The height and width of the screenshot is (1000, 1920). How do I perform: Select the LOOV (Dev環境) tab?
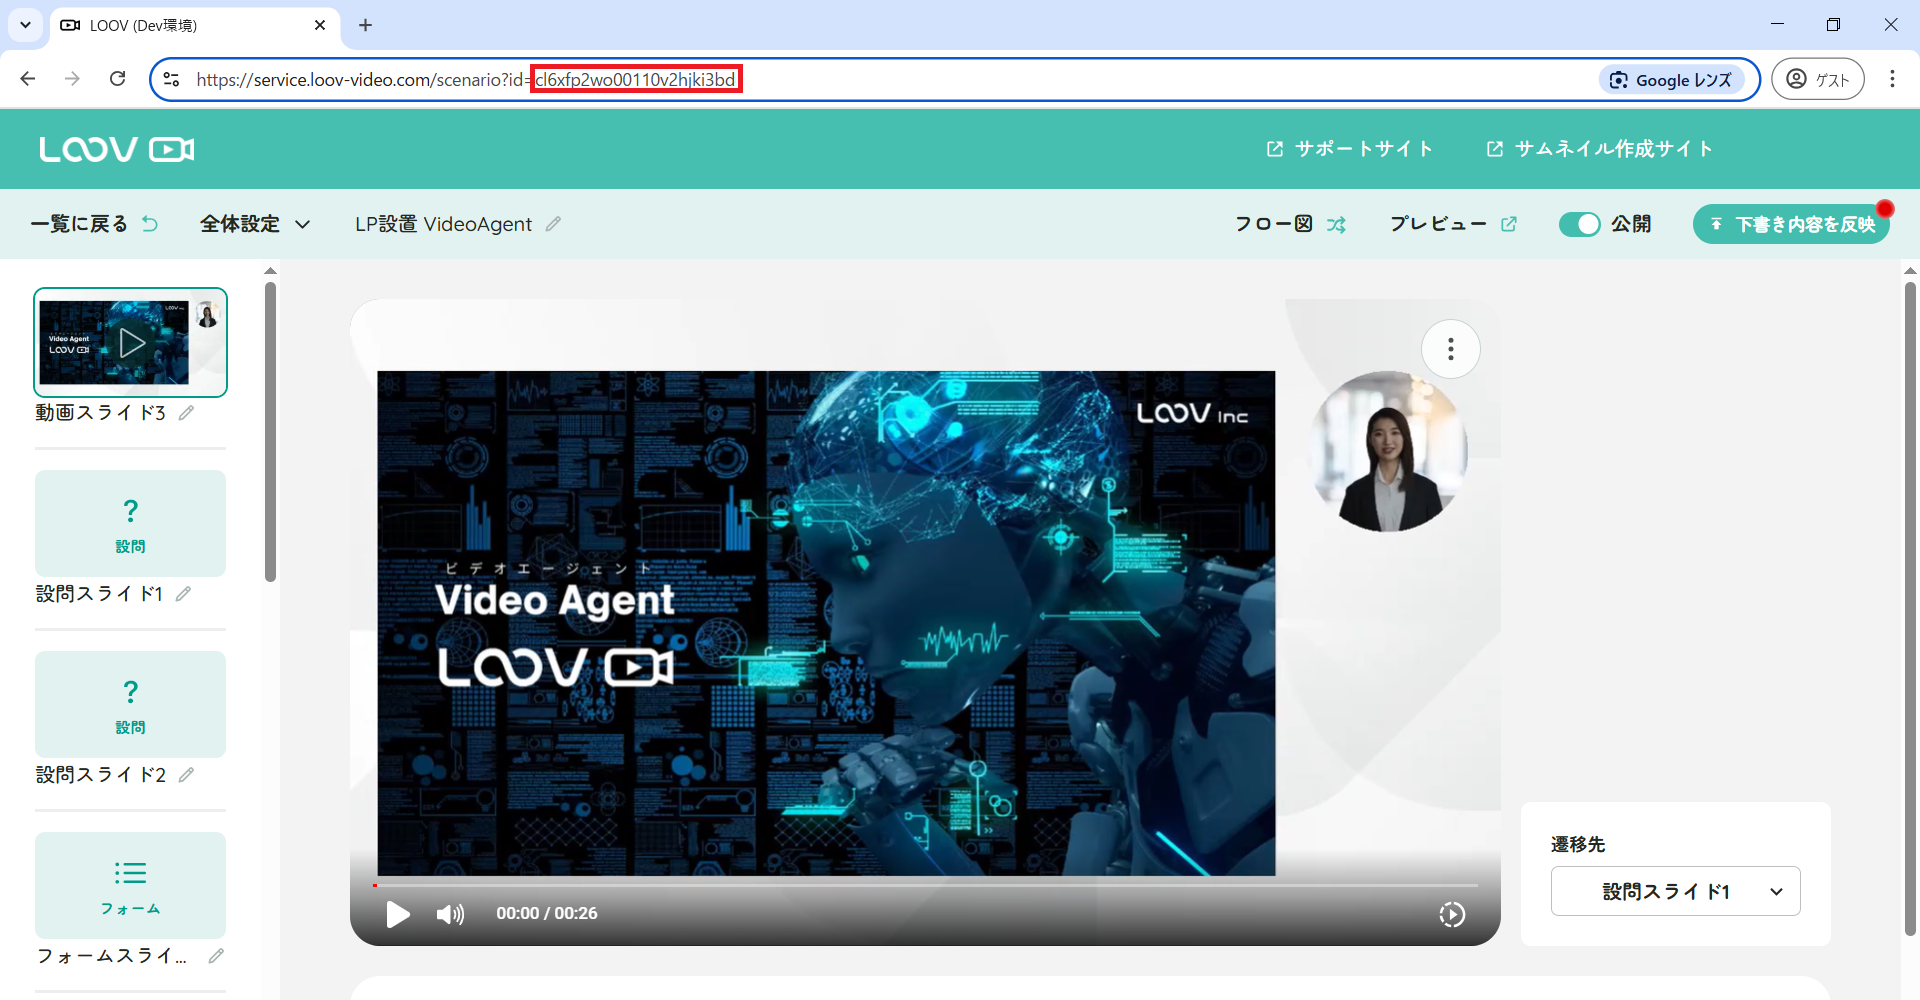tap(195, 25)
